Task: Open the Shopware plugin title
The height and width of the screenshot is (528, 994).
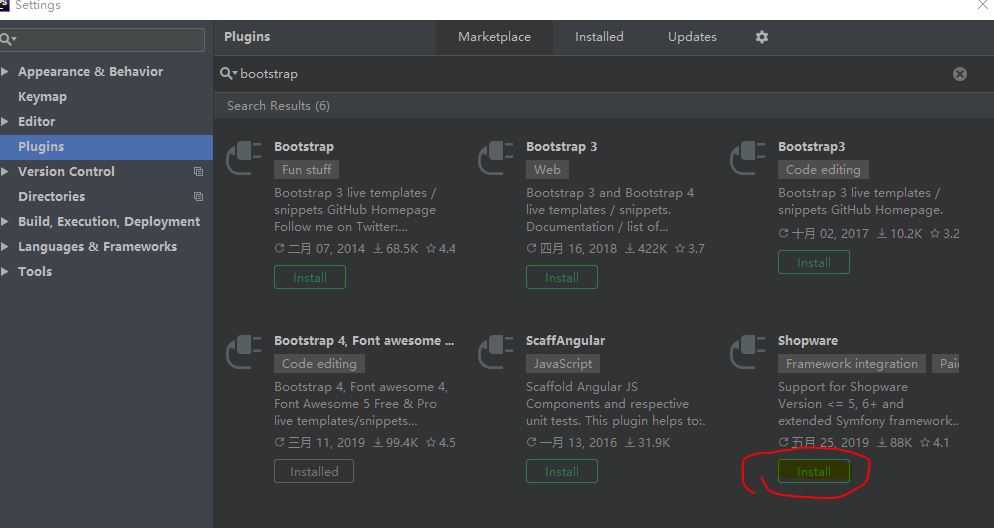Action: pos(808,341)
